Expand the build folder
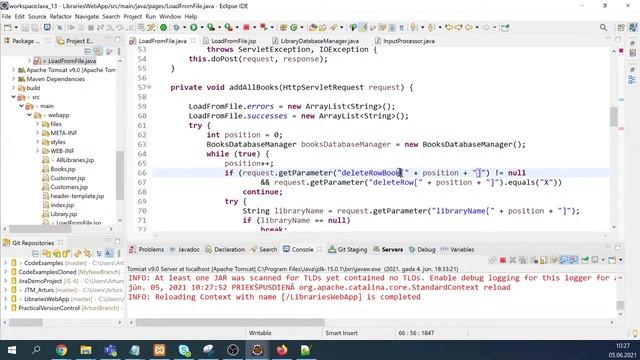The height and width of the screenshot is (360, 640). (x=13, y=88)
